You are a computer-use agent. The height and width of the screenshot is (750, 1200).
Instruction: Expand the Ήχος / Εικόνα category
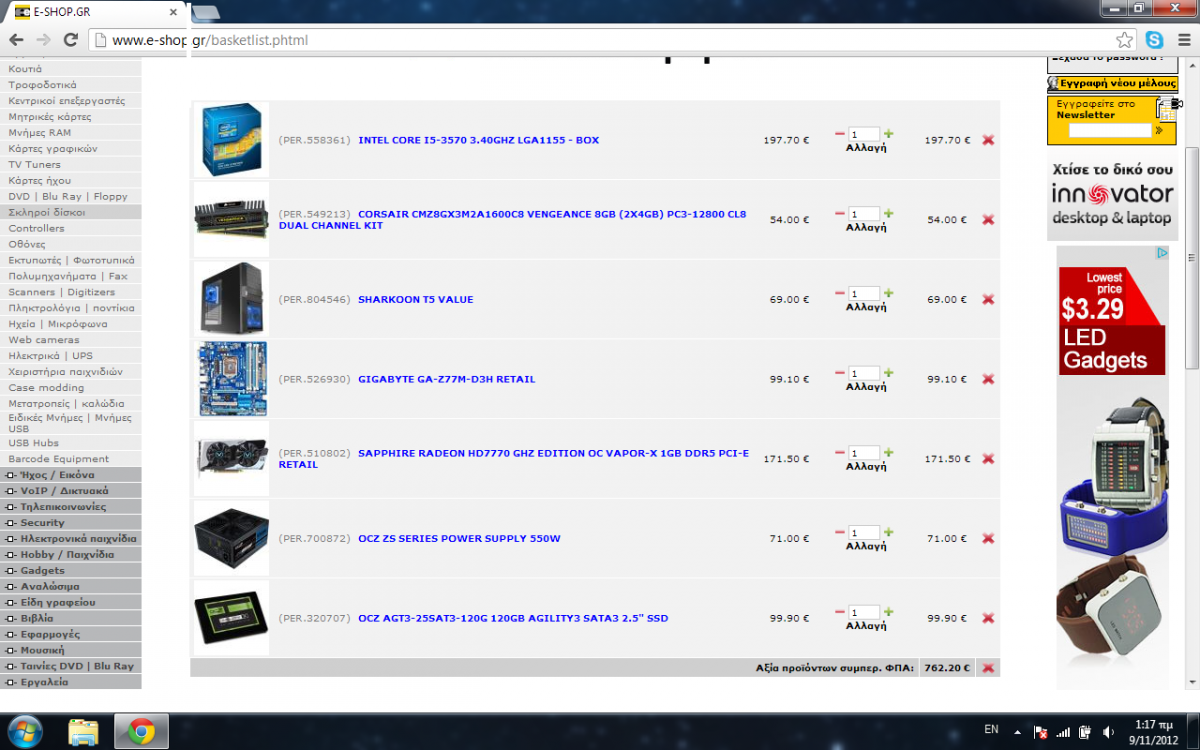(x=71, y=475)
